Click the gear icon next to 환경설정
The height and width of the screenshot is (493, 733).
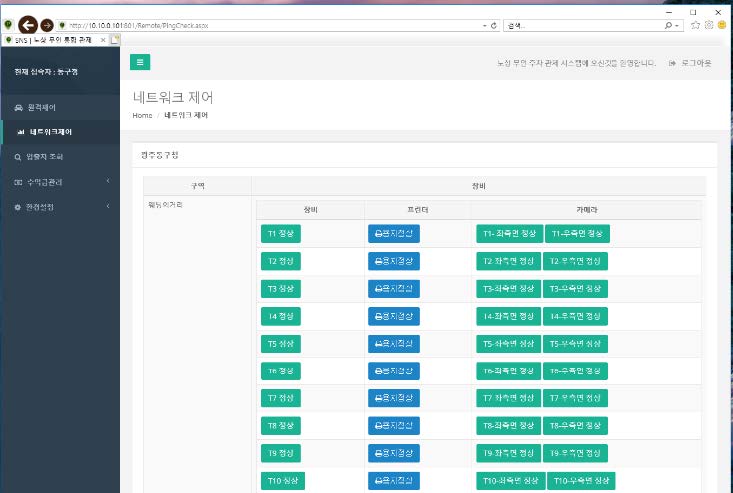[17, 207]
